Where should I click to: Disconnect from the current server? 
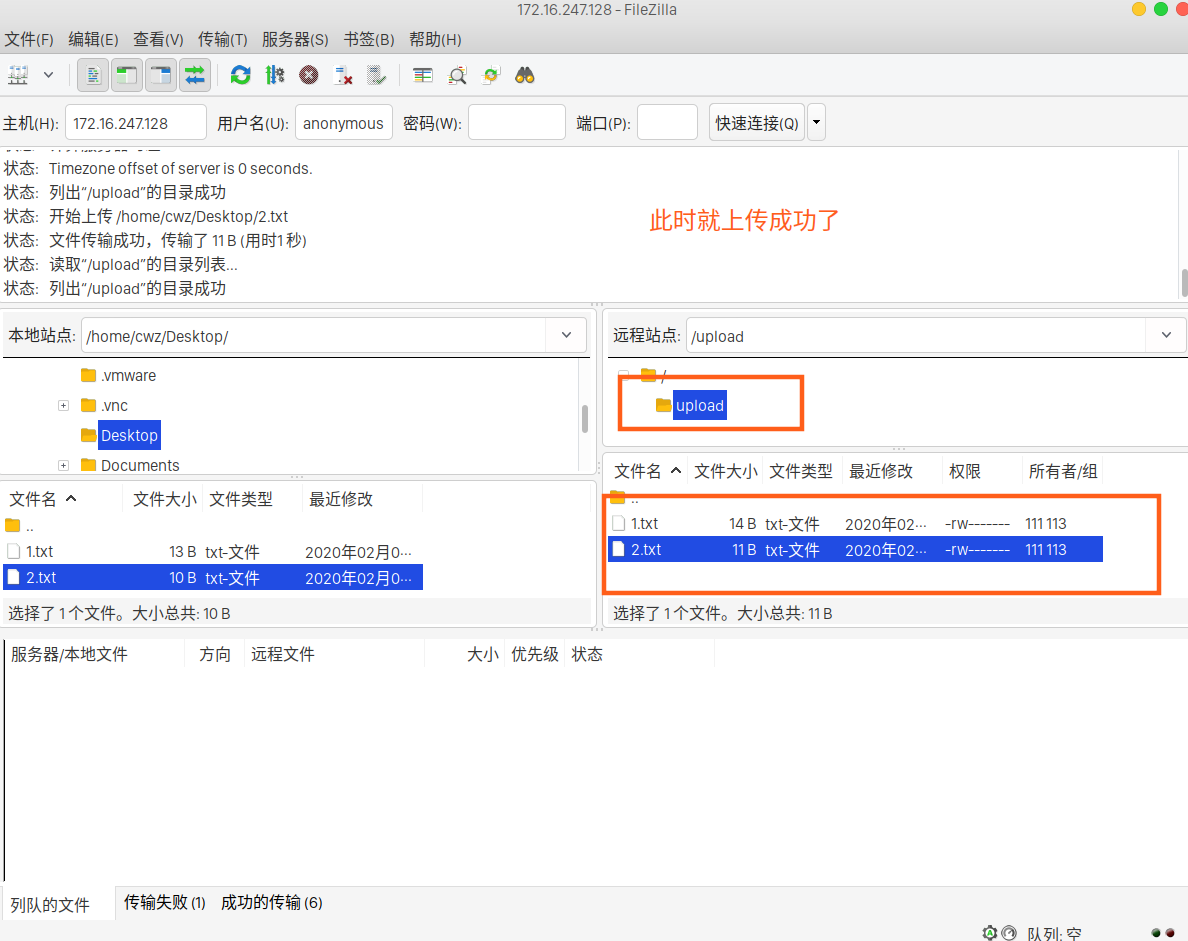pos(343,75)
